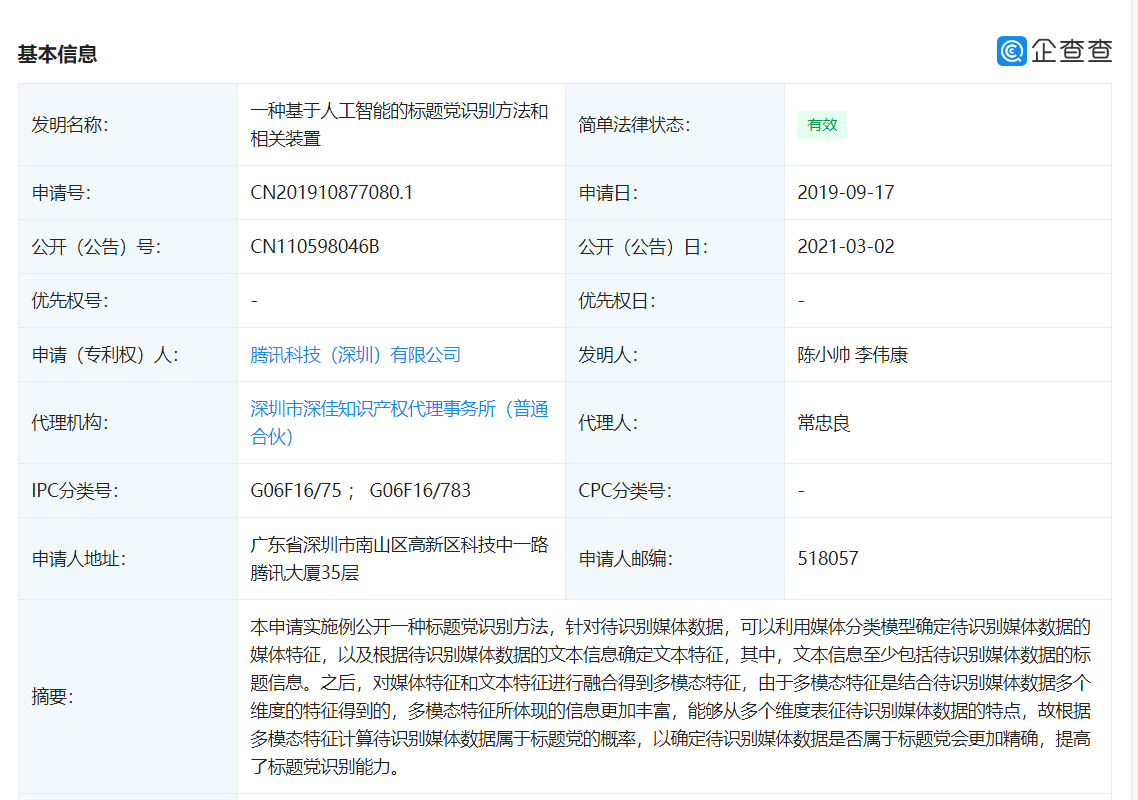
Task: Click the 企查查 brand name text
Action: pyautogui.click(x=1071, y=51)
